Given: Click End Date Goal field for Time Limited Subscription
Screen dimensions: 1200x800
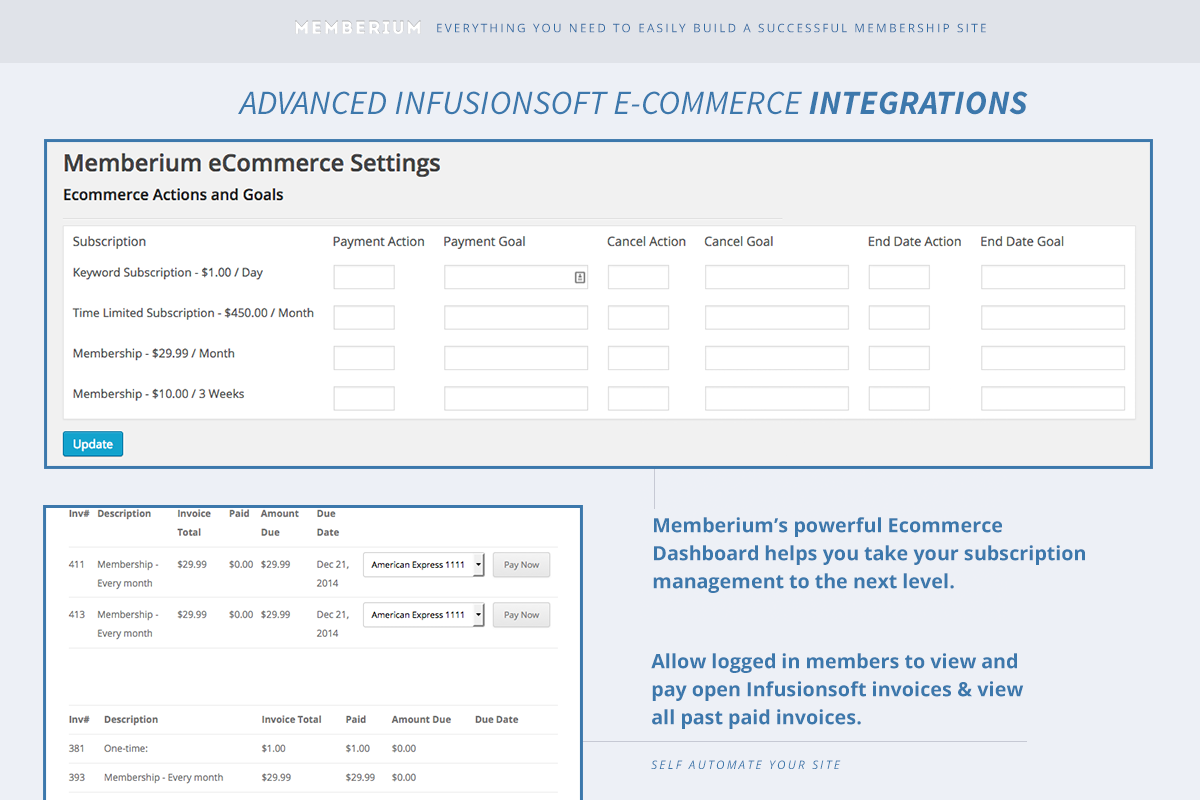Looking at the screenshot, I should (1053, 318).
